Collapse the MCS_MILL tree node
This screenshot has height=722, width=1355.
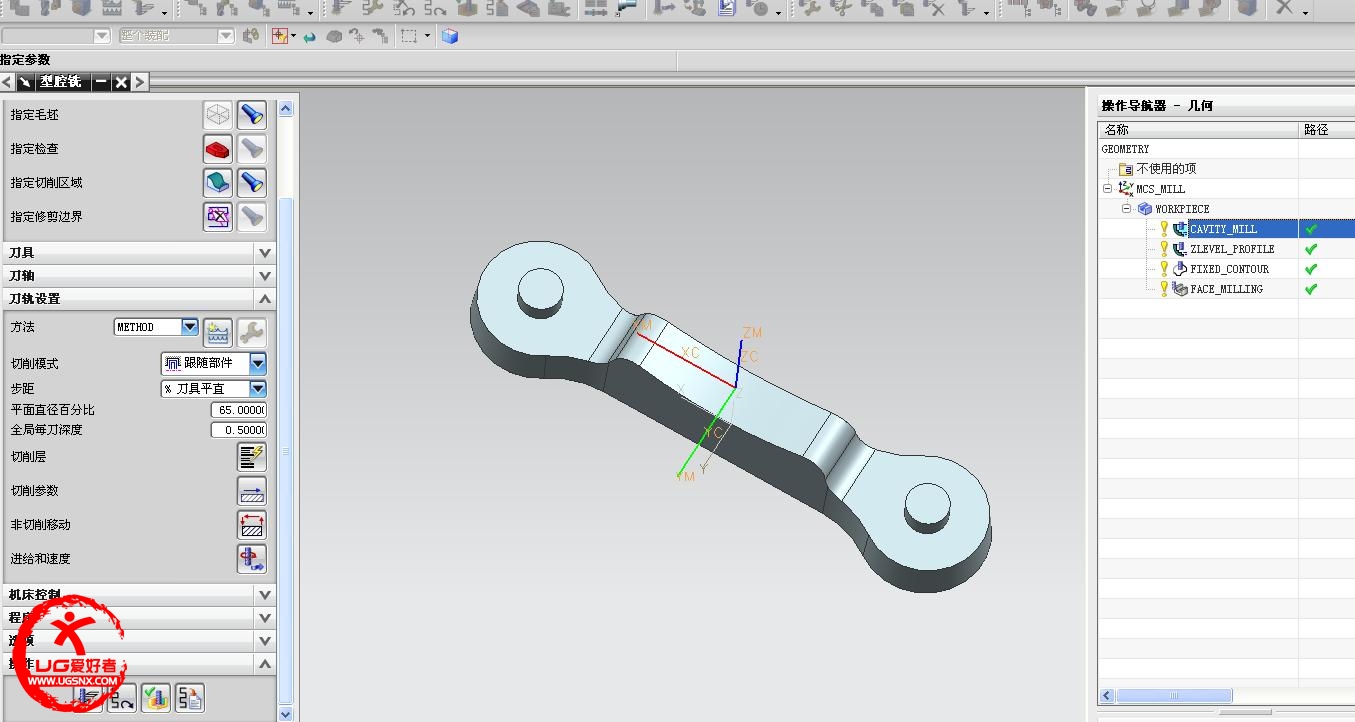[x=1107, y=189]
